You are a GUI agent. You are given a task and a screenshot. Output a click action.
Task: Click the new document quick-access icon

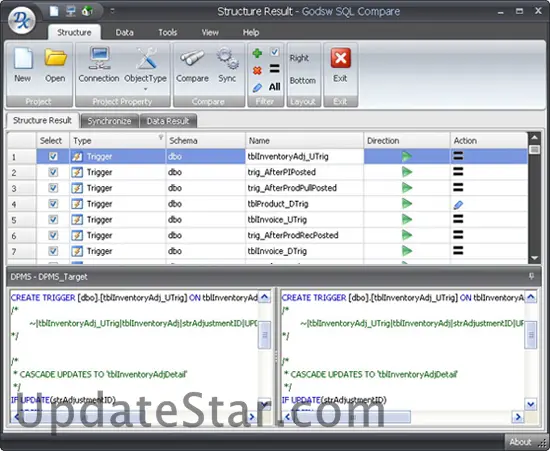coord(54,11)
